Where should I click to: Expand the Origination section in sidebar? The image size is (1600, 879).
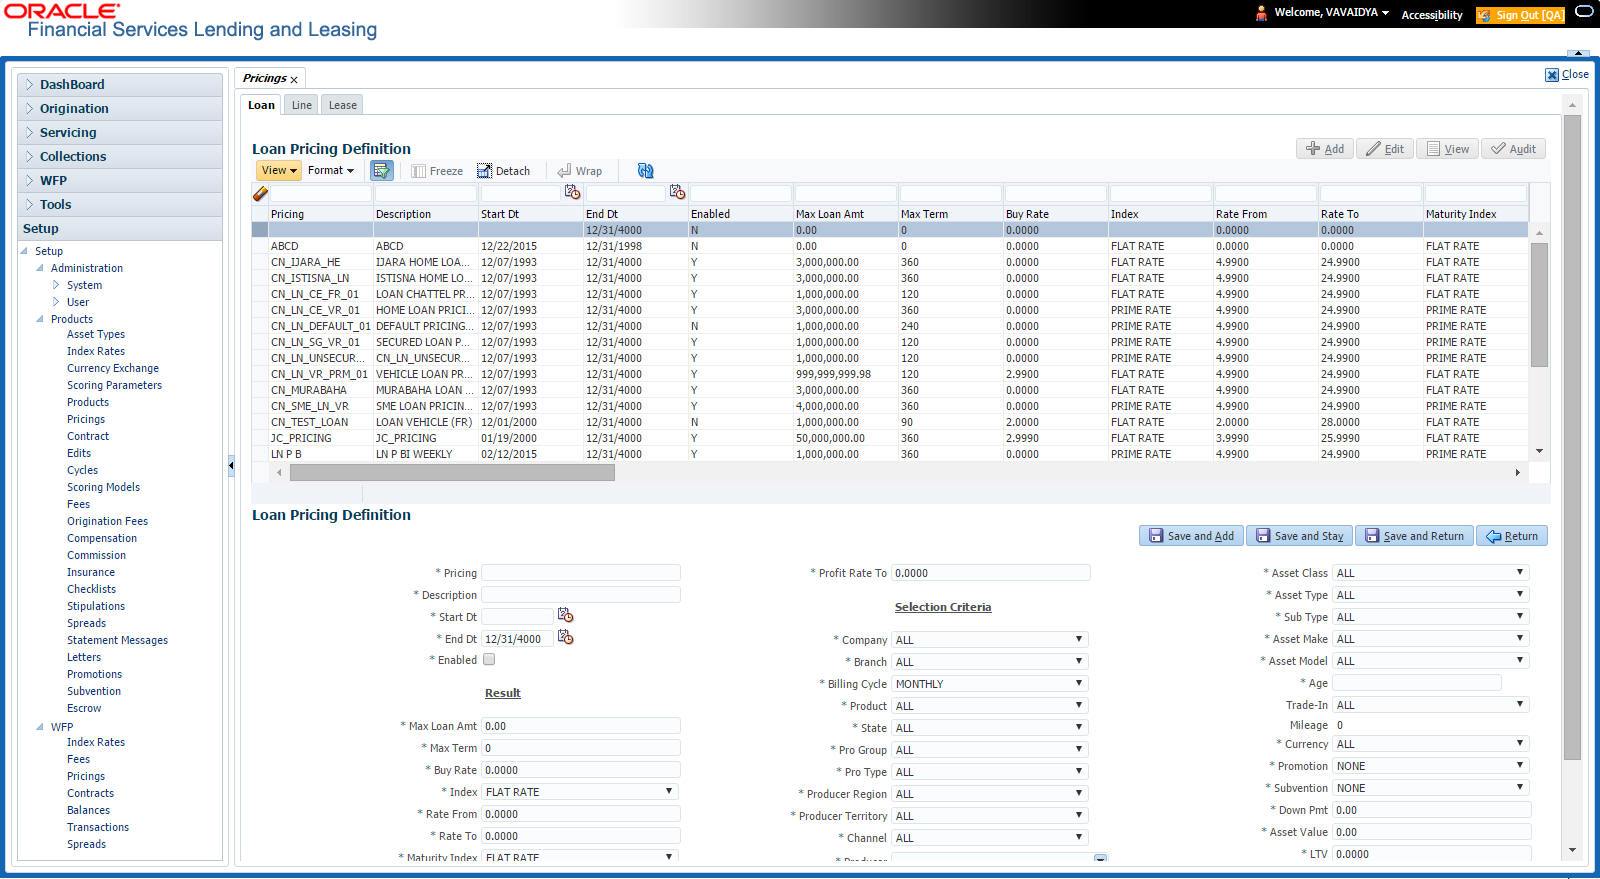(x=74, y=109)
